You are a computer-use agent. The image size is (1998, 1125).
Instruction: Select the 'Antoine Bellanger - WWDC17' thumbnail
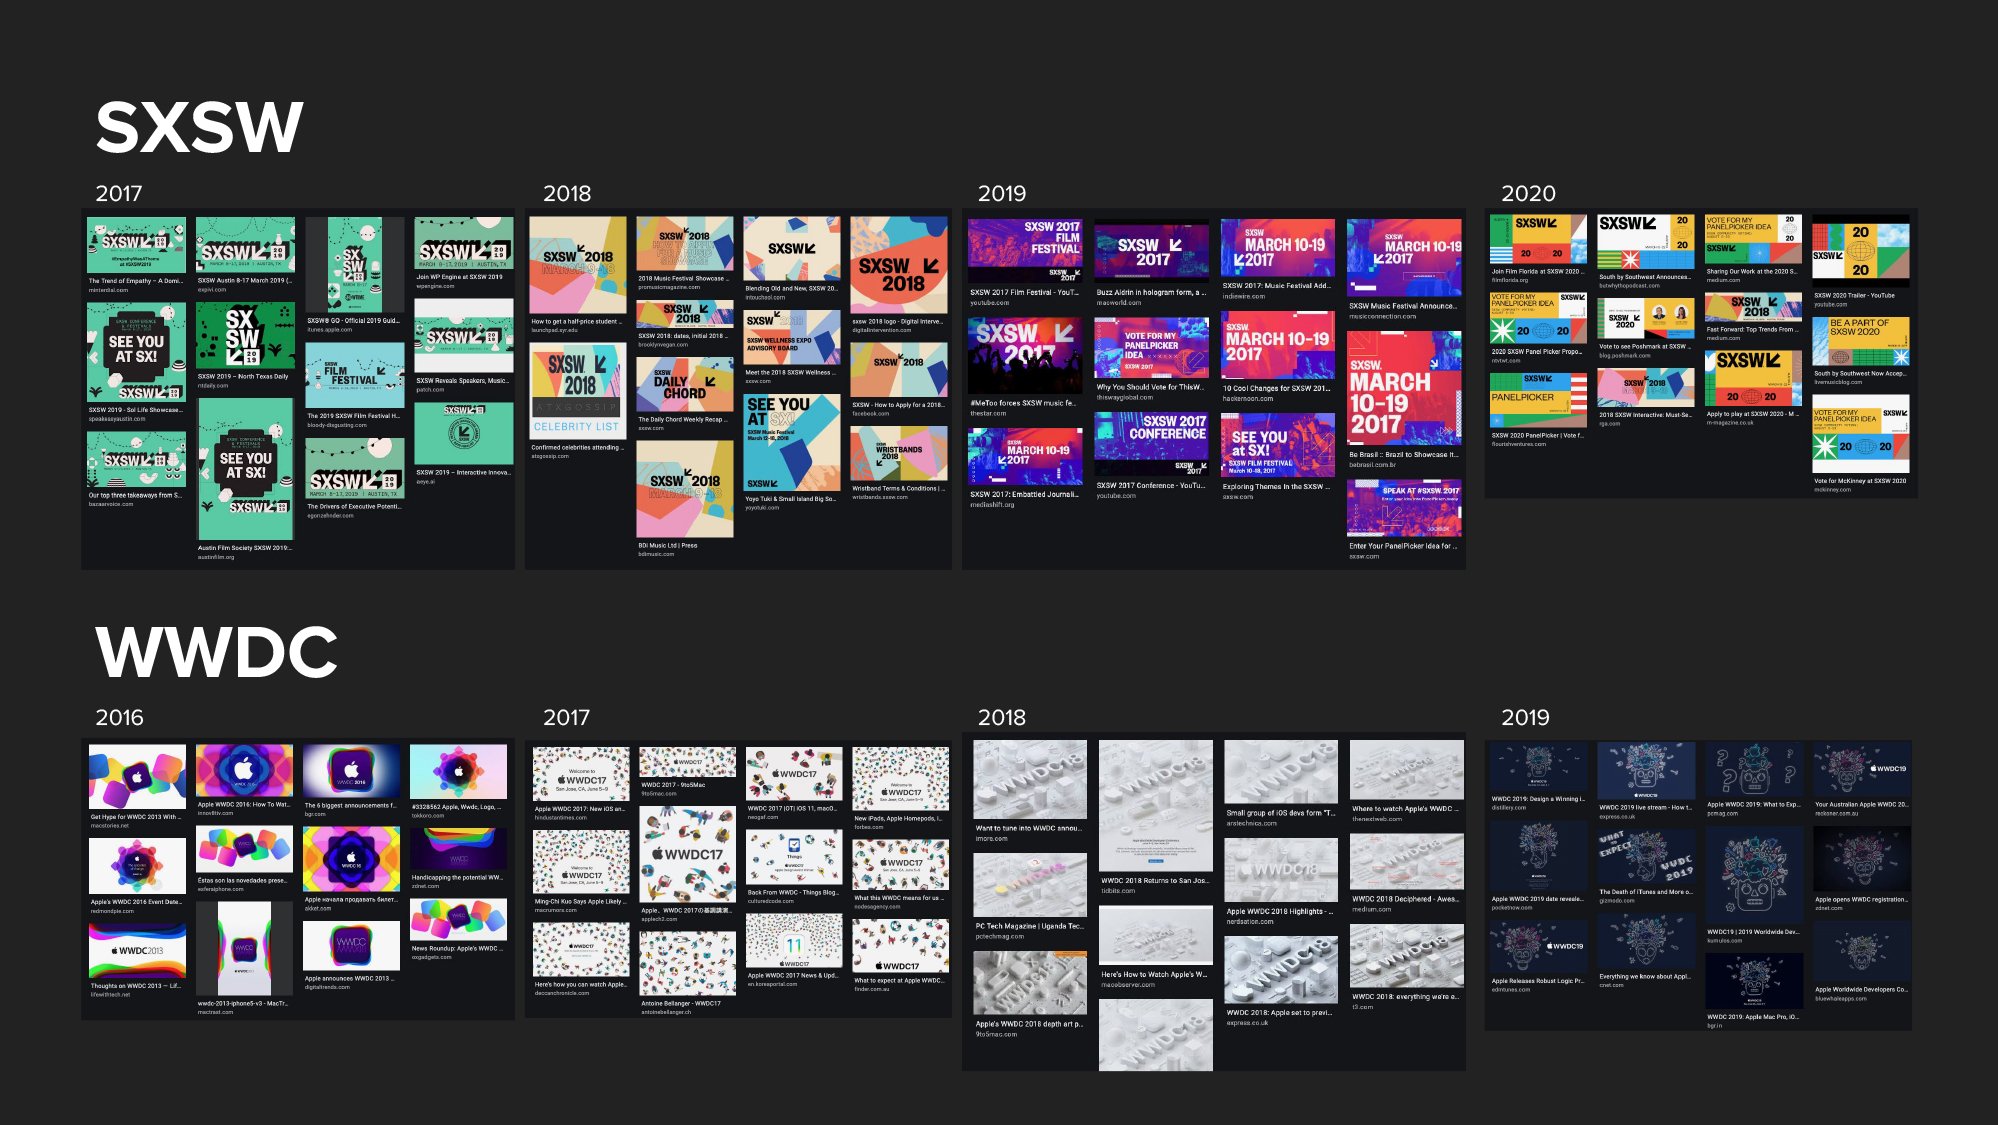[x=687, y=965]
